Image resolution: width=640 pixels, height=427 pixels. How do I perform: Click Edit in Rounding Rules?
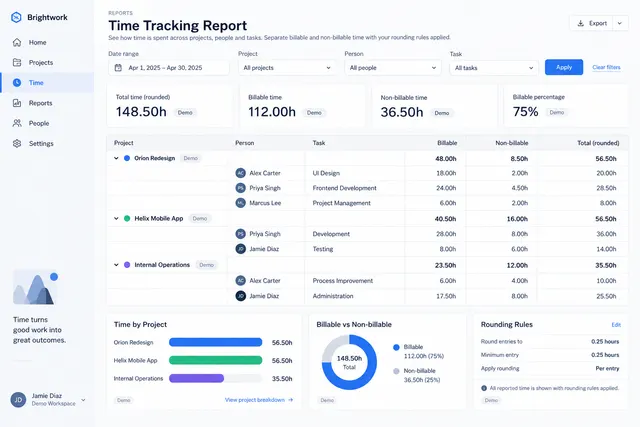(x=616, y=325)
